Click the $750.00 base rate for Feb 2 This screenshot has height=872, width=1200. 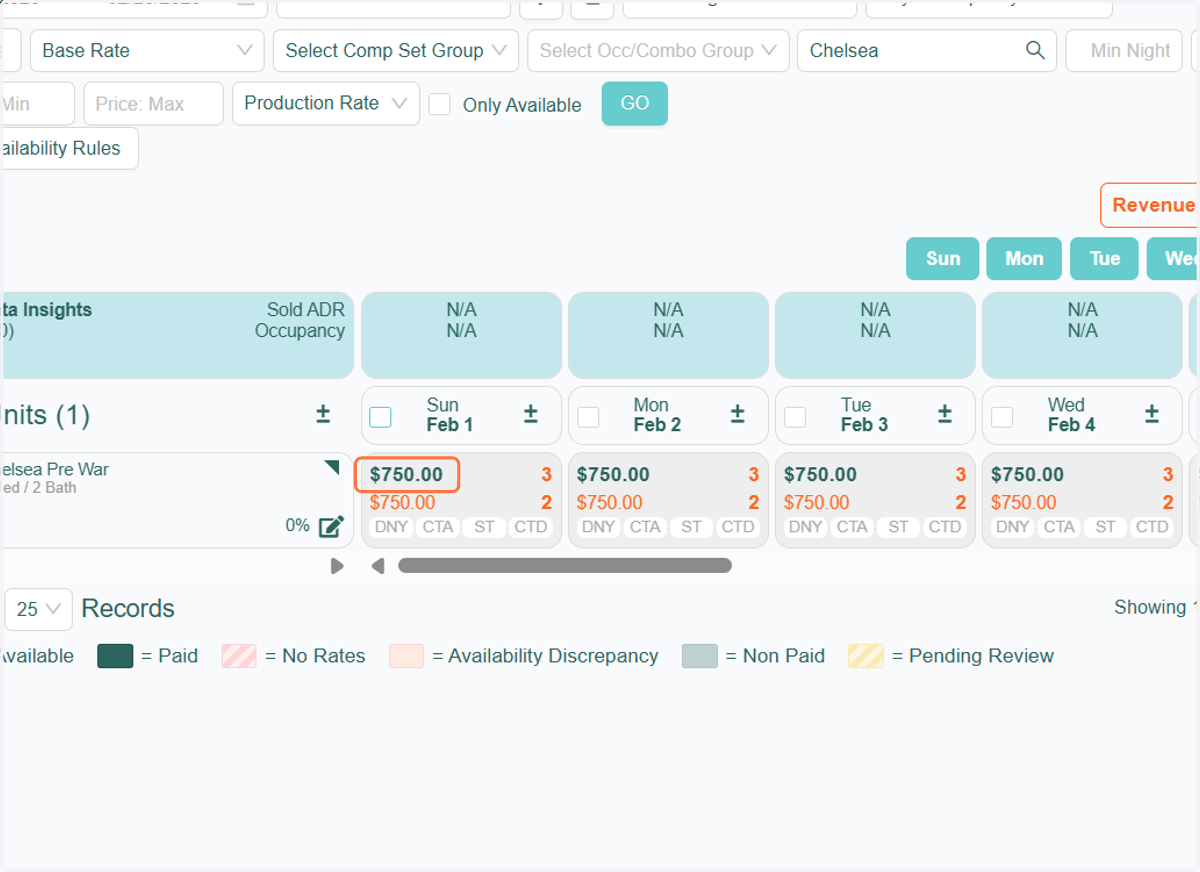point(613,474)
